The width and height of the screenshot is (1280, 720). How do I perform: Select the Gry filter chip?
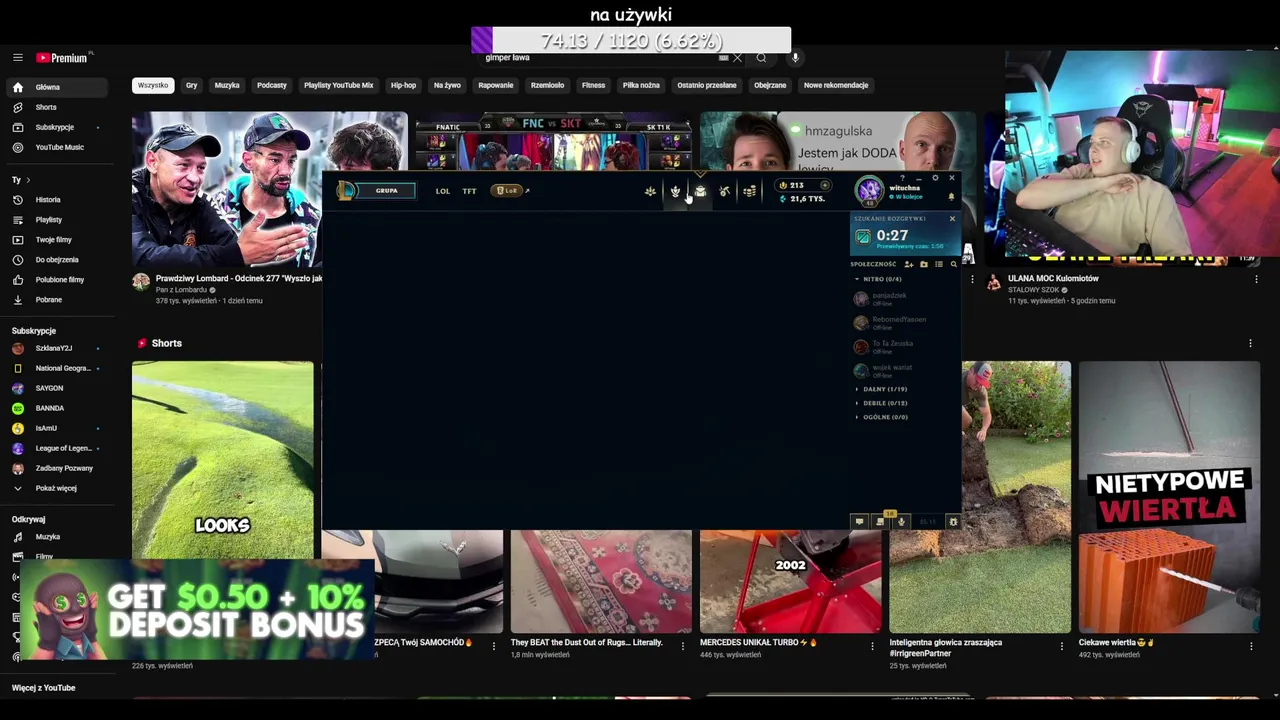[191, 85]
